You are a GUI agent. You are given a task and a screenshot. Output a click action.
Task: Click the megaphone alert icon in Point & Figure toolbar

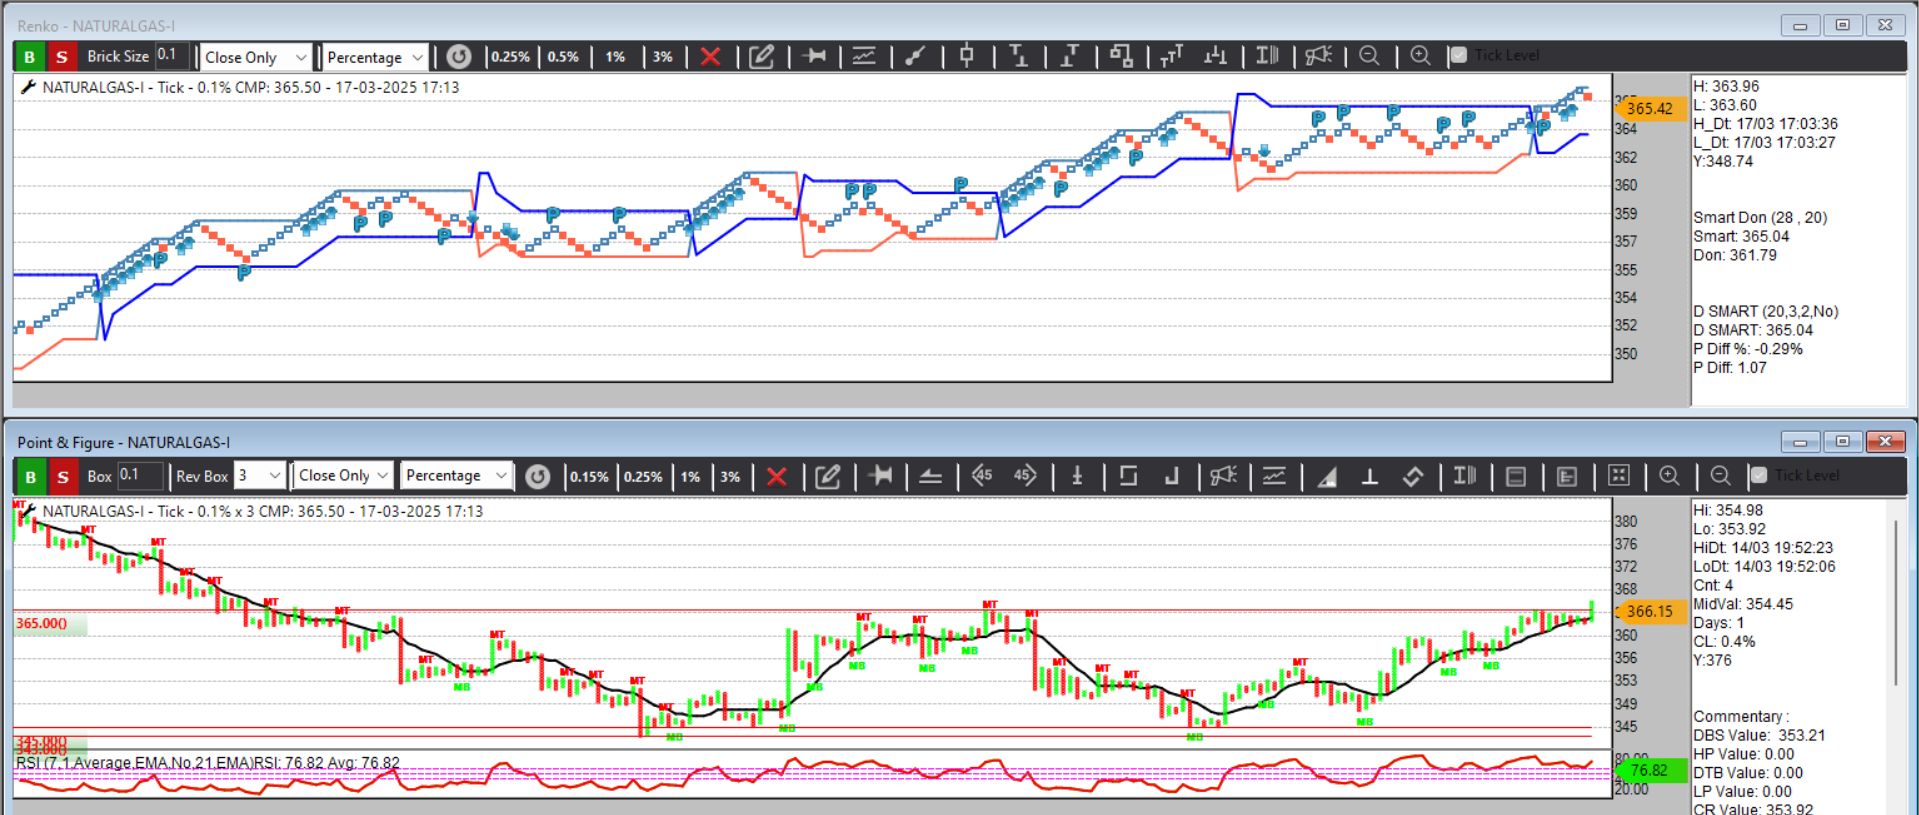click(x=1223, y=476)
